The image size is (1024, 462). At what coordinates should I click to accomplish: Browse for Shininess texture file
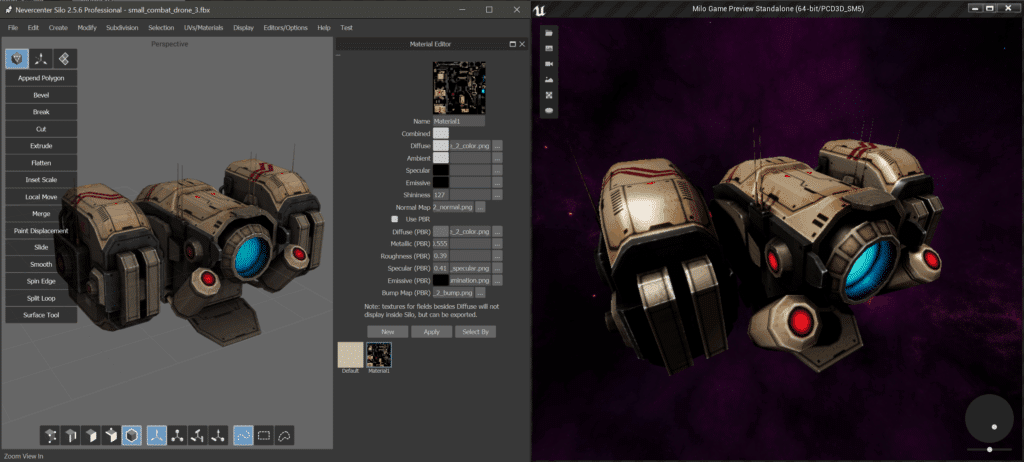pyautogui.click(x=497, y=195)
